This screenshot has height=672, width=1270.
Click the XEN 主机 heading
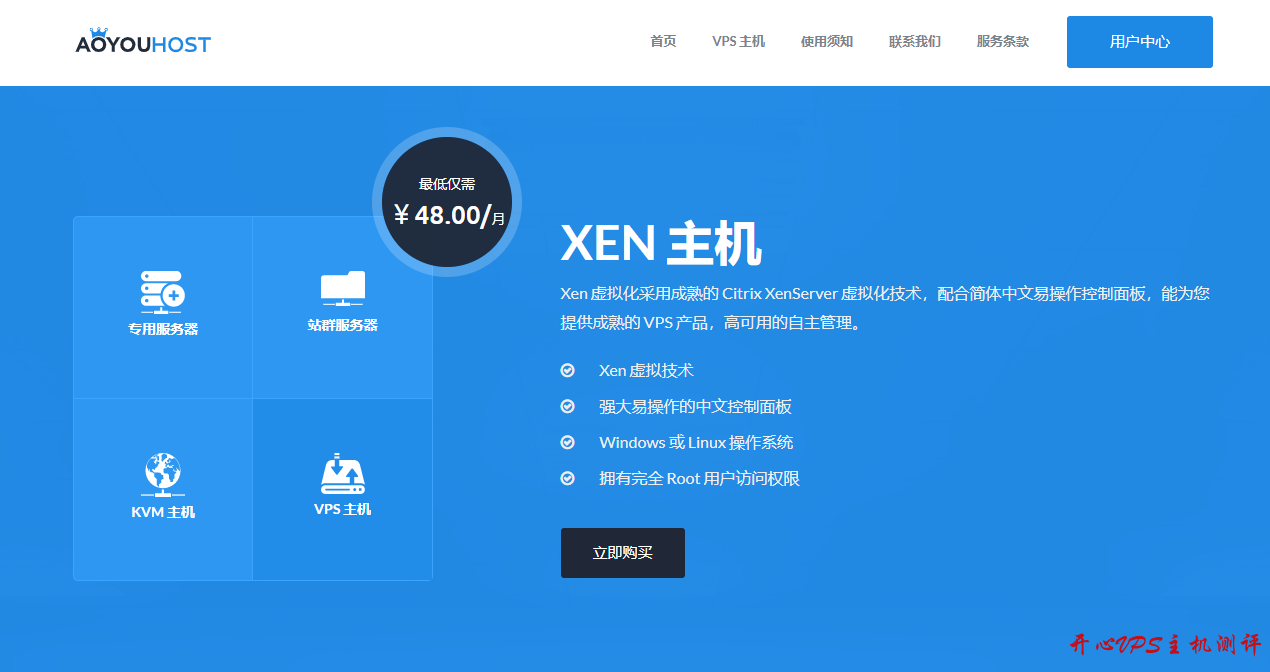661,243
